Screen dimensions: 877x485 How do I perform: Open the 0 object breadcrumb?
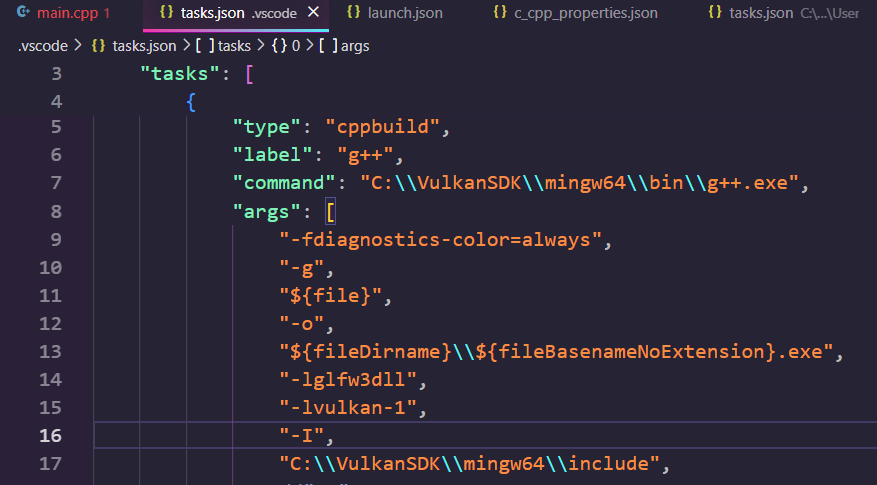point(296,46)
